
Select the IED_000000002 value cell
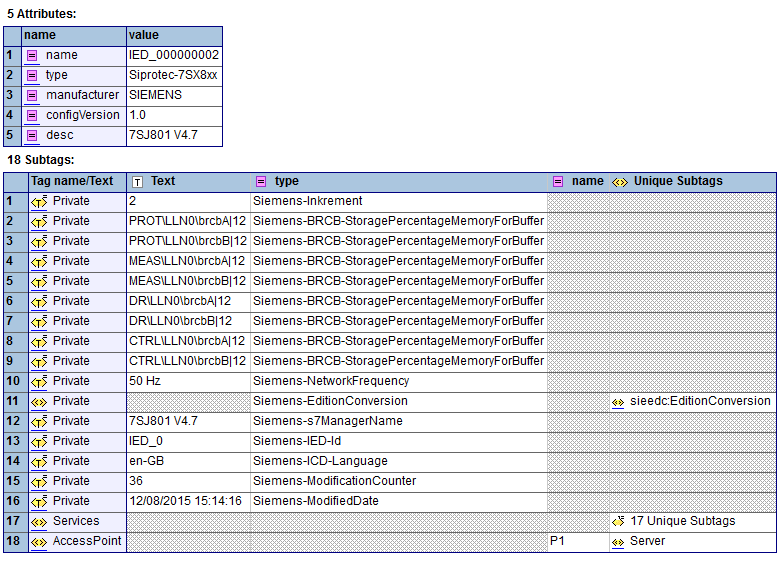[174, 56]
